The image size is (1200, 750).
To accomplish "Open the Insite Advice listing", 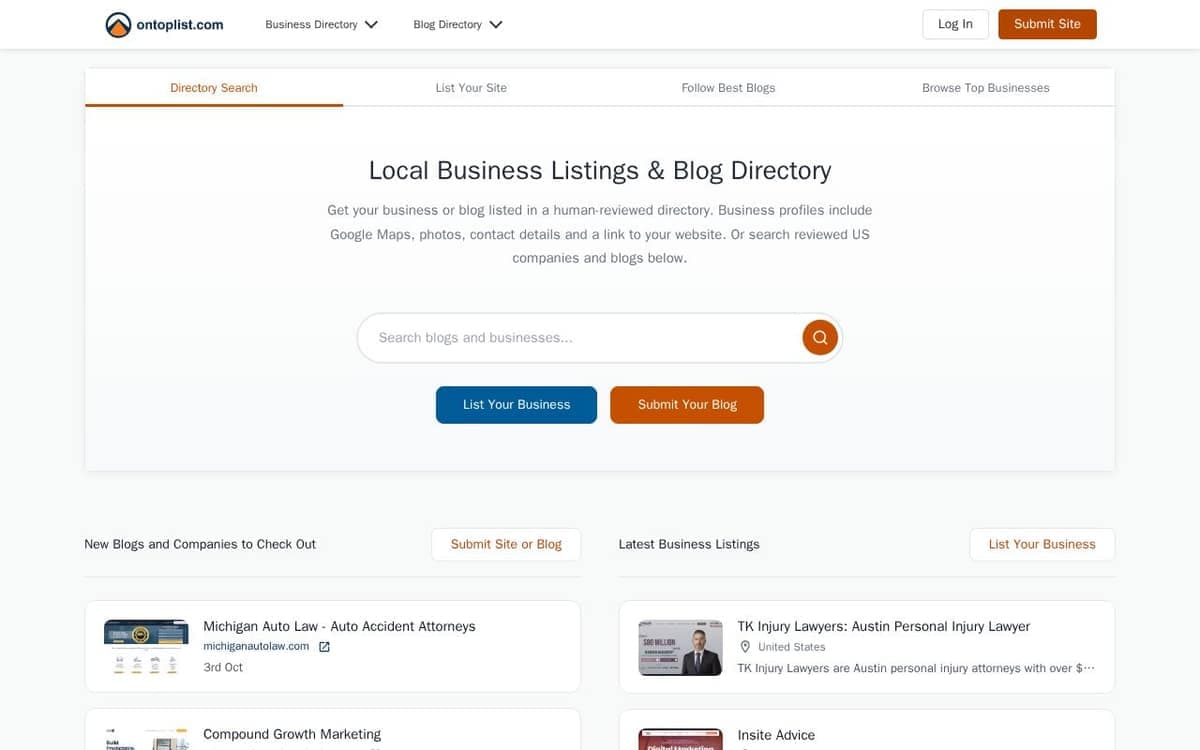I will pyautogui.click(x=776, y=734).
